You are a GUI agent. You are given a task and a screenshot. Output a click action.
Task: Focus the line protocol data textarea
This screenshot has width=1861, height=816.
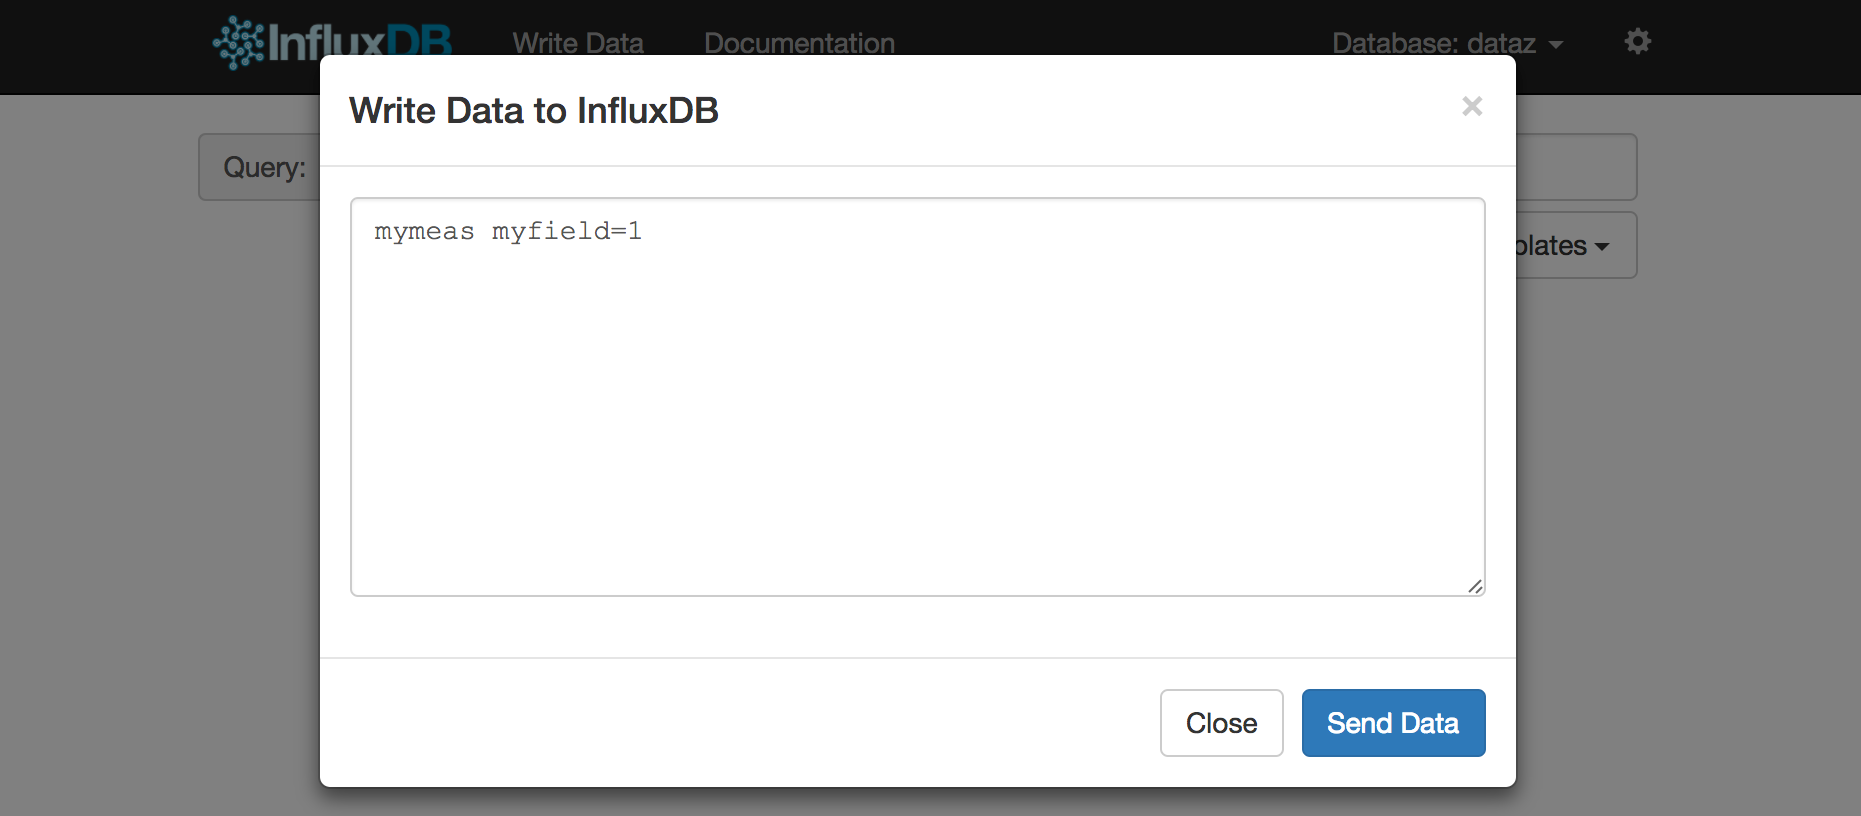click(x=917, y=420)
